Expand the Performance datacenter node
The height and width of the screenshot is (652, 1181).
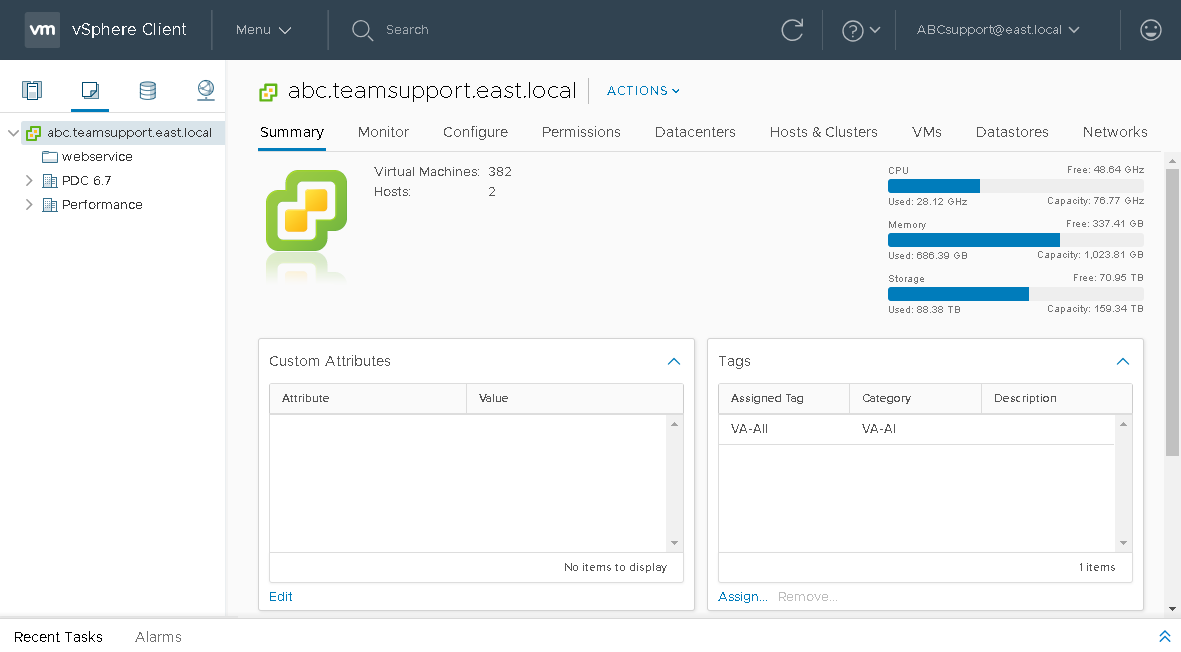[x=29, y=204]
